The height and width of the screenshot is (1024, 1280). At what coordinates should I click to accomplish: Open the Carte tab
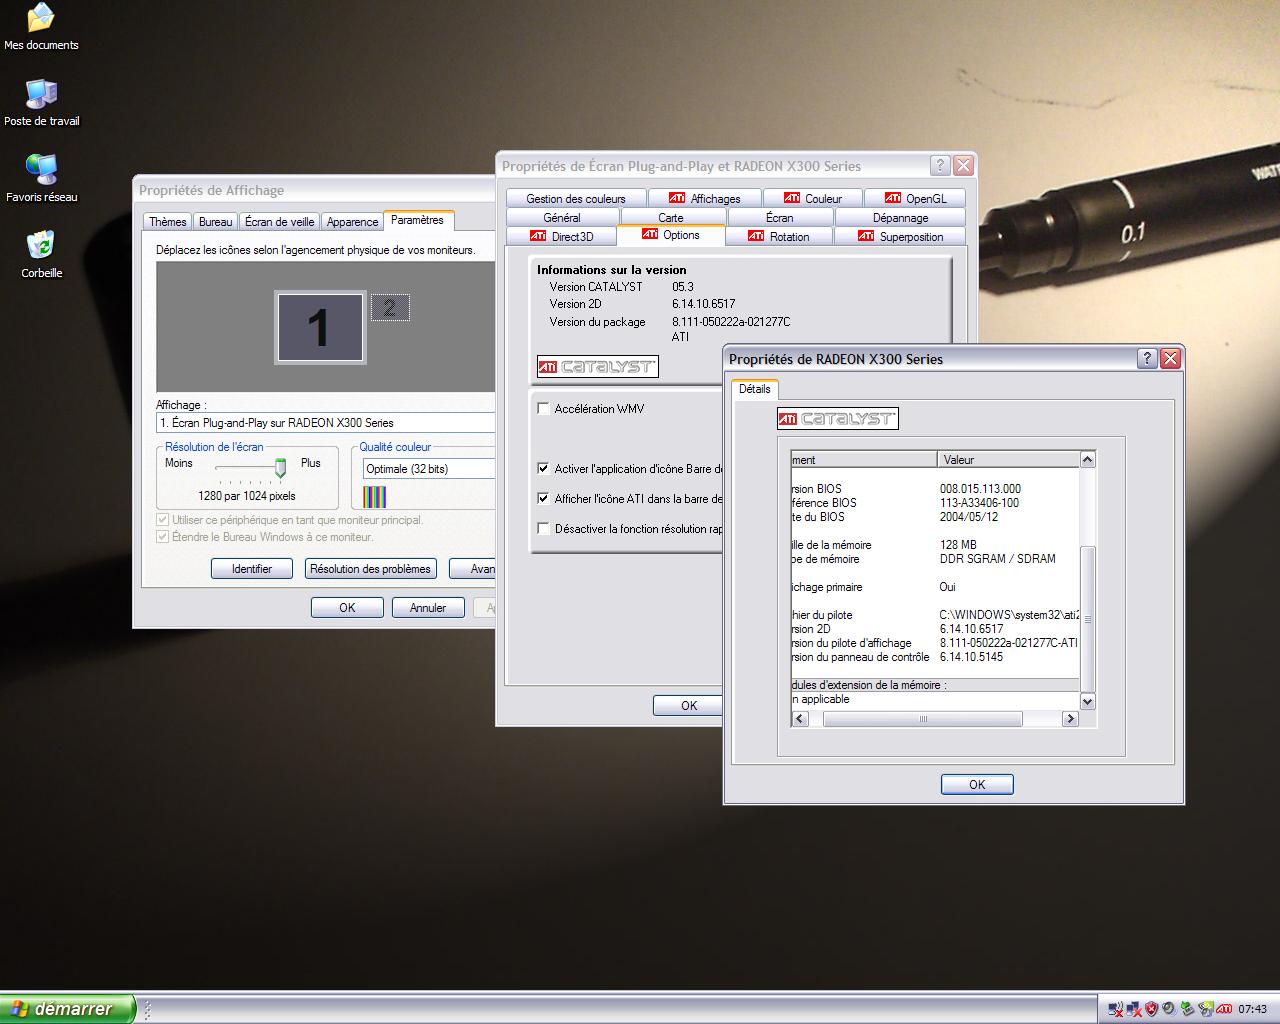click(671, 217)
